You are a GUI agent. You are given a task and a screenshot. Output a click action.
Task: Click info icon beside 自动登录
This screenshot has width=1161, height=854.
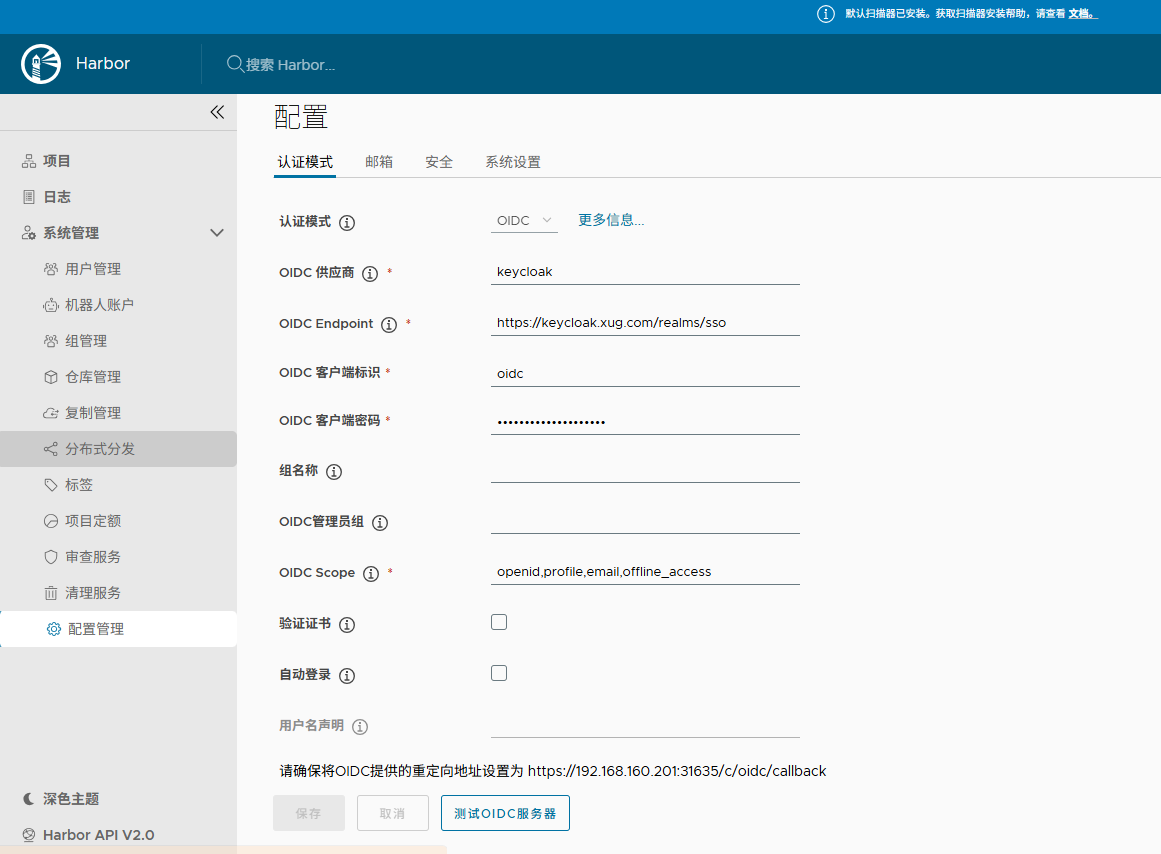[347, 675]
